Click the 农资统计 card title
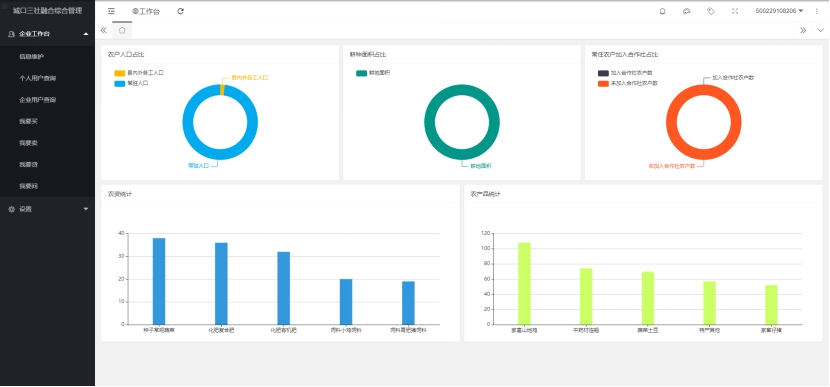Viewport: 830px width, 387px height. (x=120, y=194)
